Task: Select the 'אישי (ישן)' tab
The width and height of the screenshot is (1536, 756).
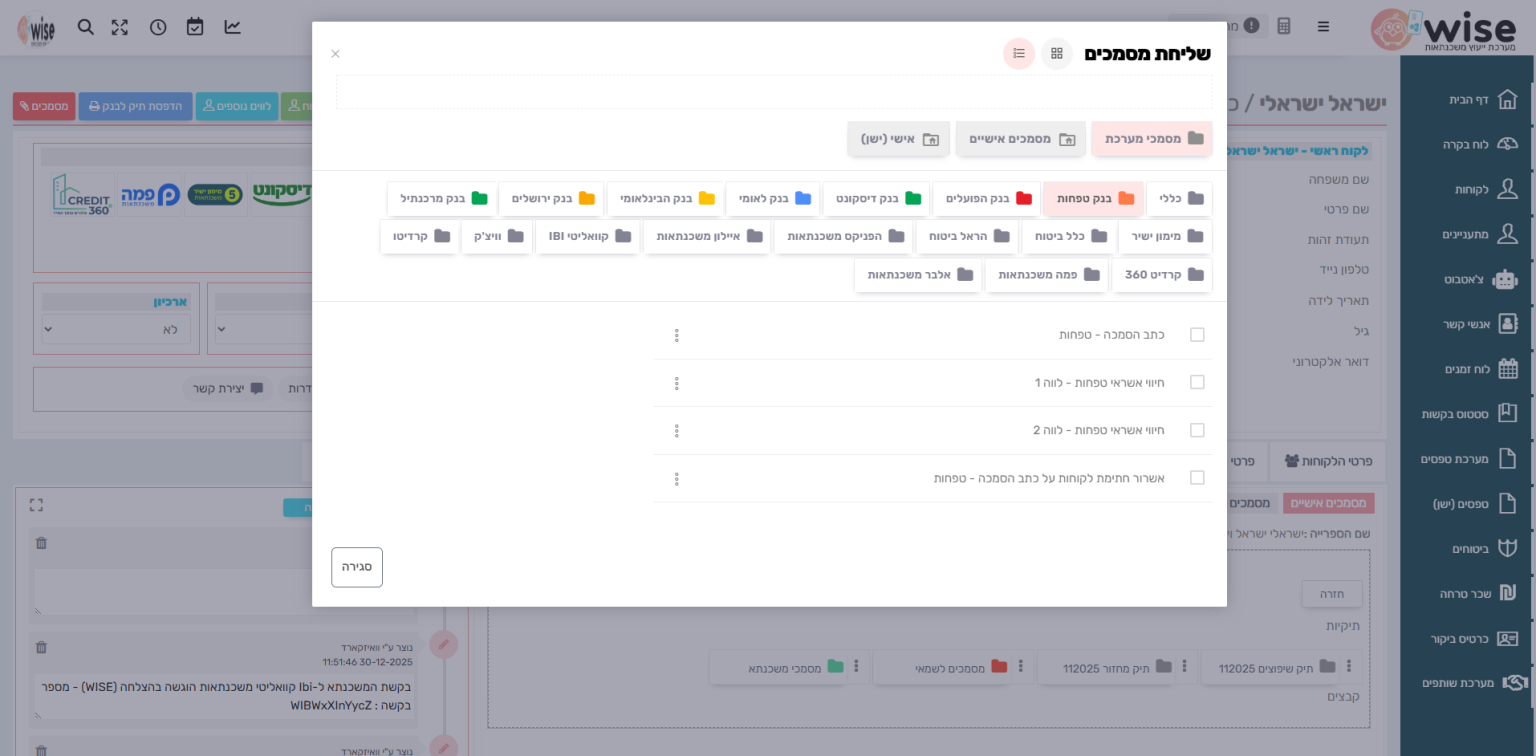Action: (x=899, y=139)
